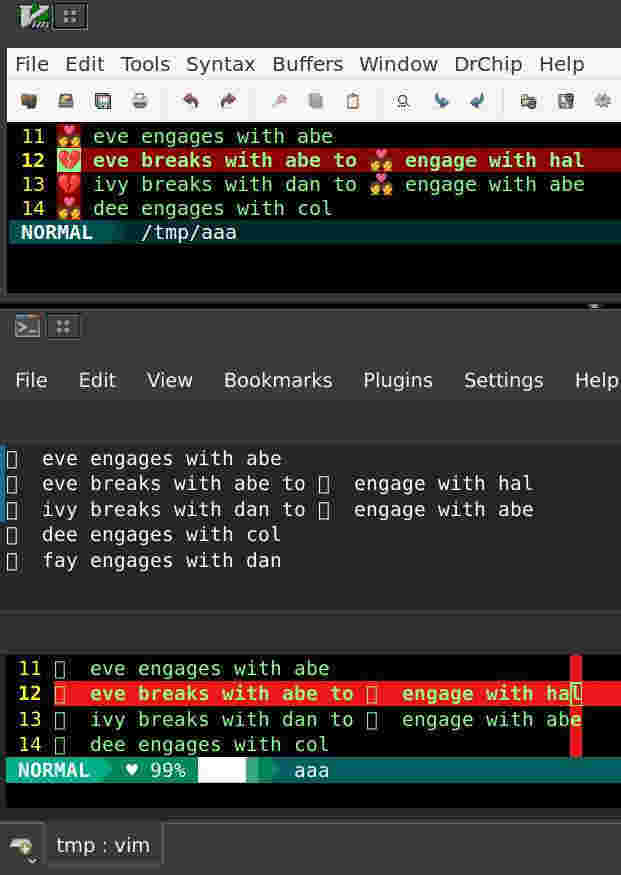Click '/tmp/aaa' in the gVim status line
This screenshot has width=621, height=875.
(188, 233)
